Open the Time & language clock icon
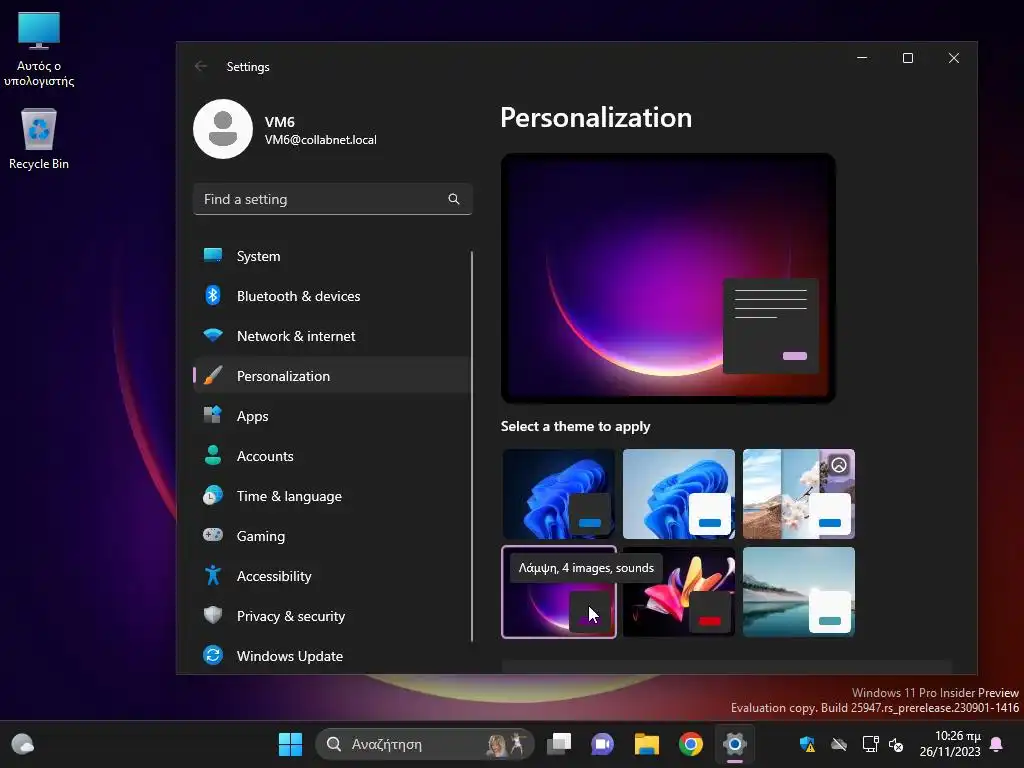1024x768 pixels. [213, 496]
